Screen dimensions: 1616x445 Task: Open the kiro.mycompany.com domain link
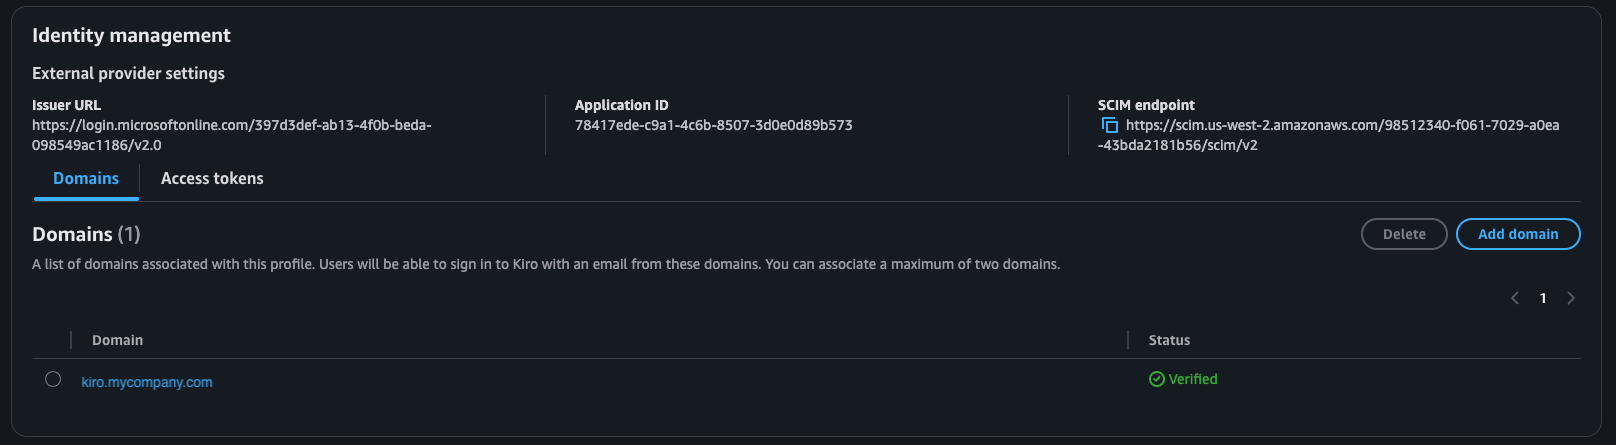147,382
